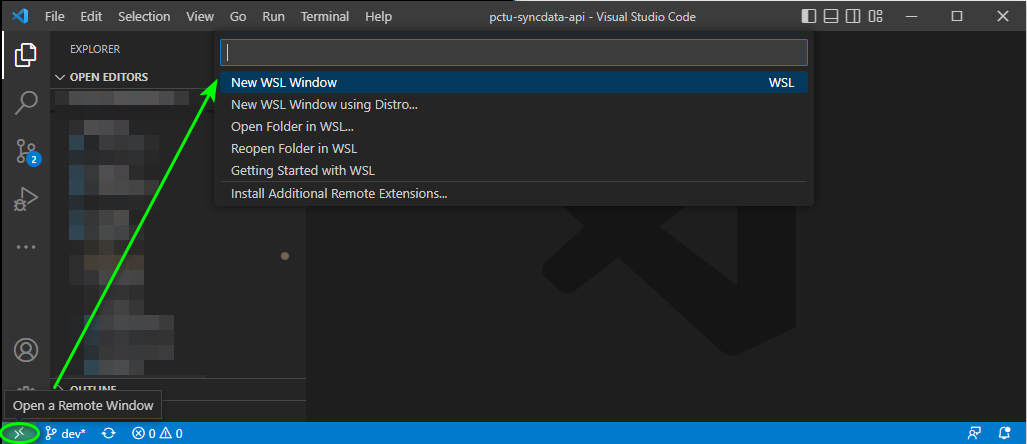Open Customize Layout icon in title bar
This screenshot has width=1027, height=444.
tap(875, 16)
